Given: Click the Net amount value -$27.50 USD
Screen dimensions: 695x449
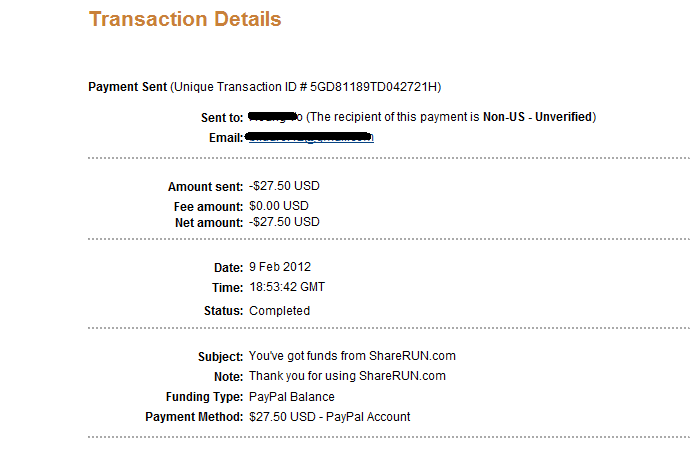Looking at the screenshot, I should (284, 222).
